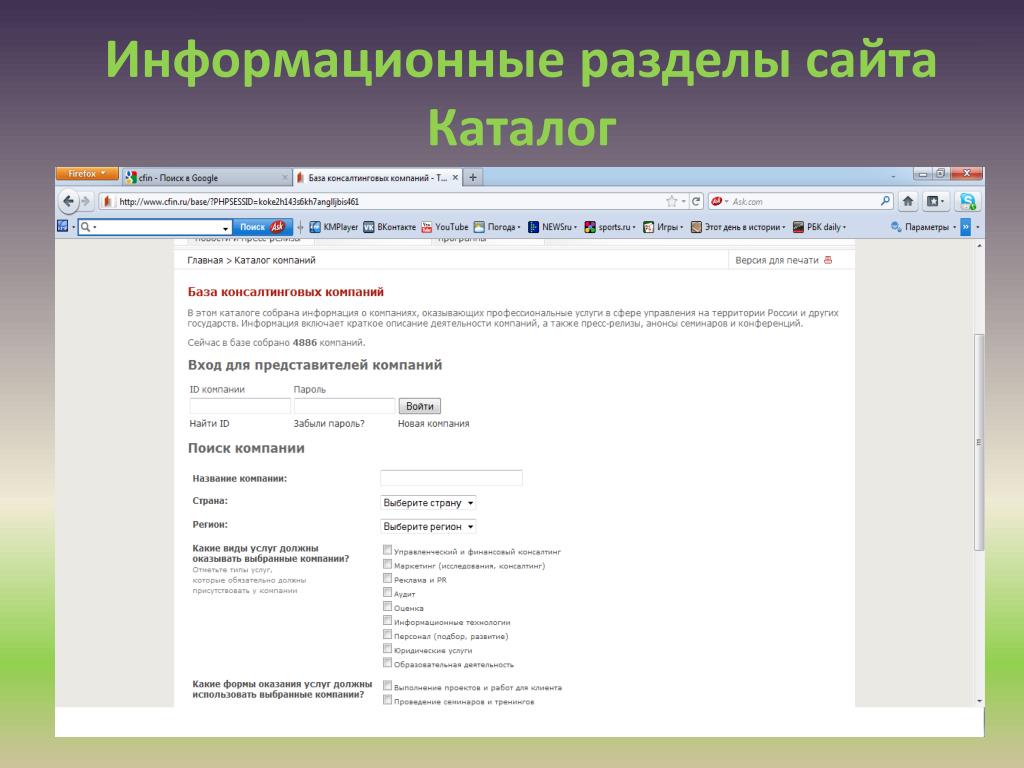
Task: Click the Название компании text field
Action: (451, 477)
